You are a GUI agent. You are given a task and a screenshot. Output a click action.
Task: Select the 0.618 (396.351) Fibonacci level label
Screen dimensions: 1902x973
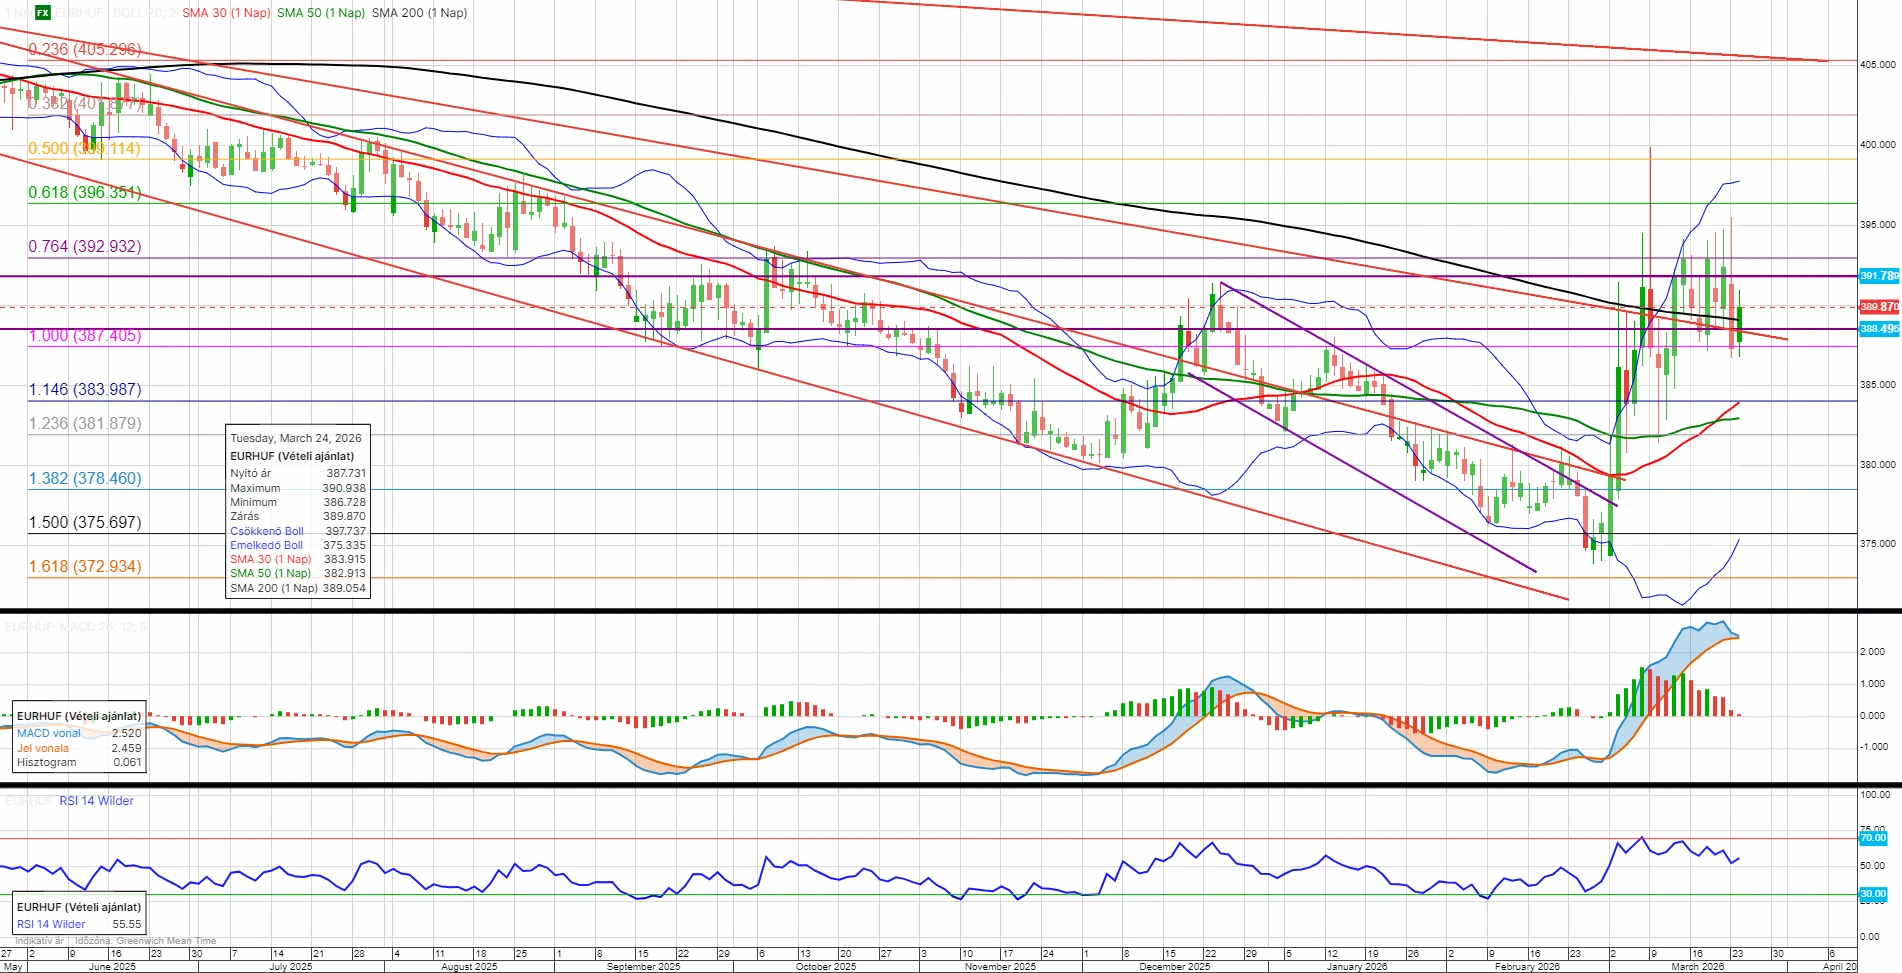[84, 193]
